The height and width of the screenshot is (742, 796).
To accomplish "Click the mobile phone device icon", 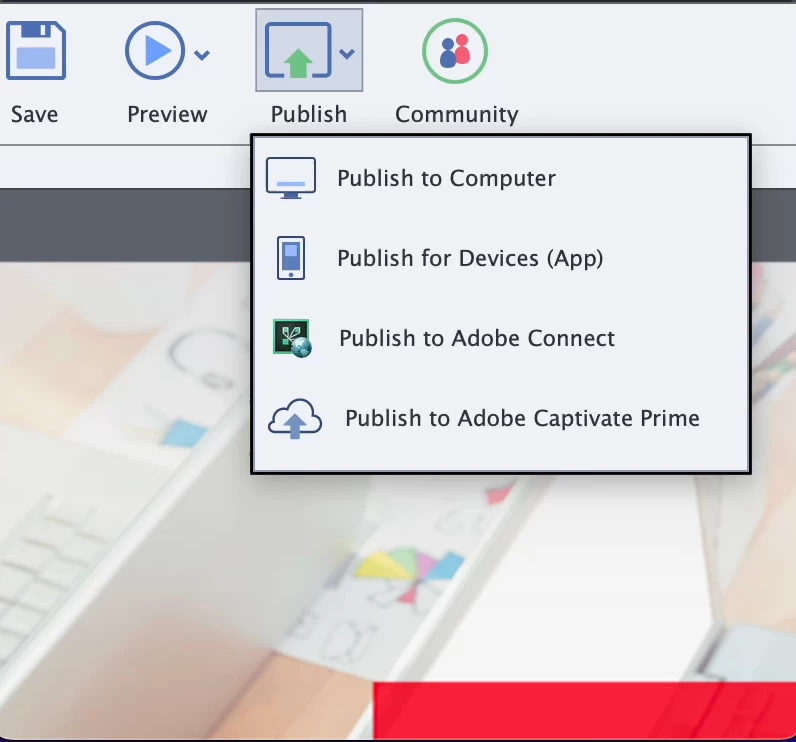I will (291, 258).
